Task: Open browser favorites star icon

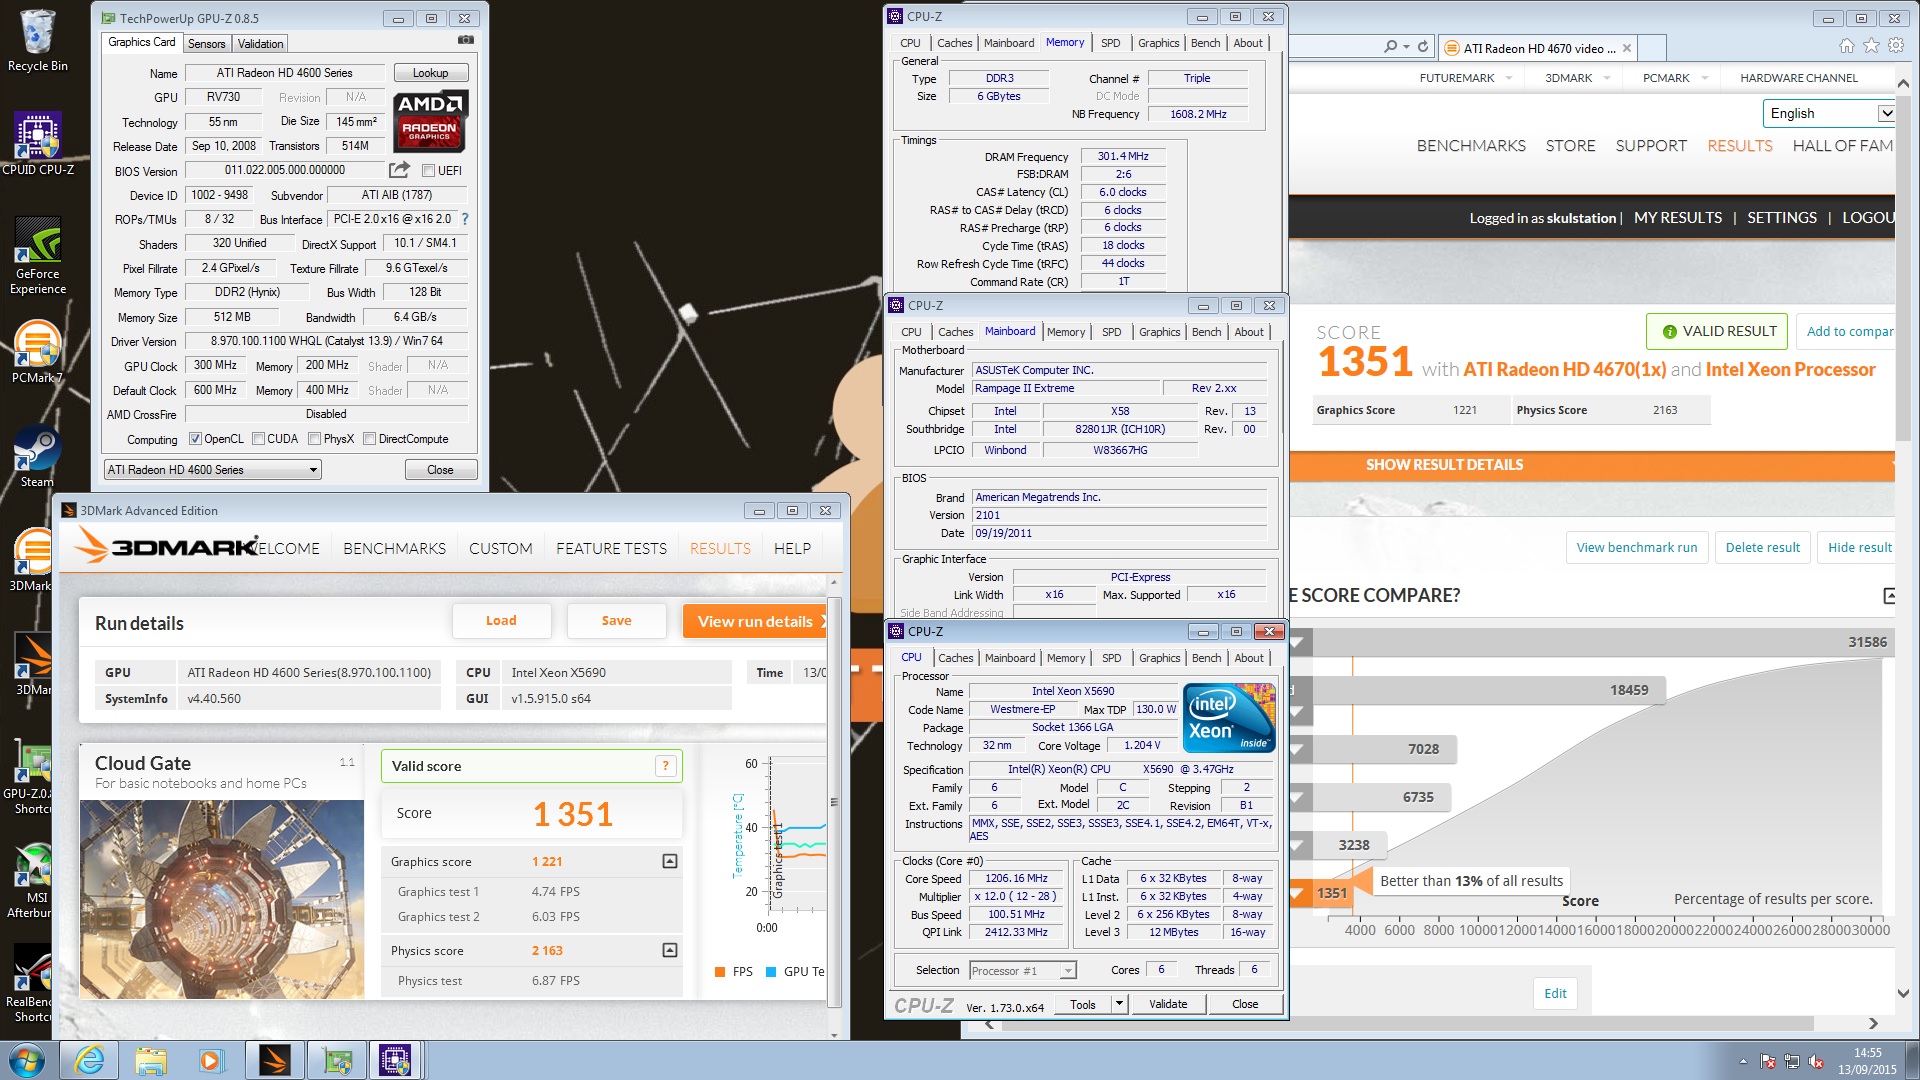Action: point(1871,46)
